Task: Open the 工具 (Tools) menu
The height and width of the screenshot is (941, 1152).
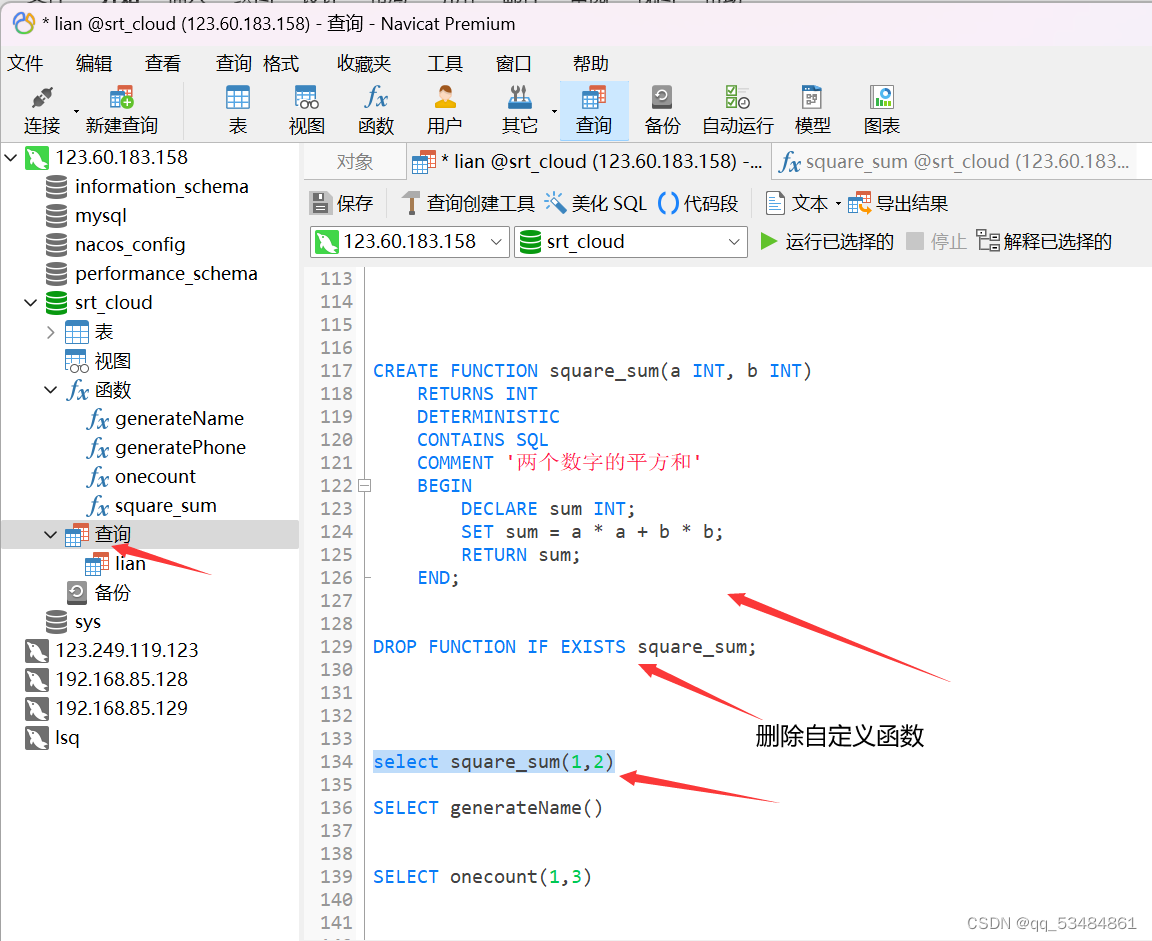Action: pos(446,63)
